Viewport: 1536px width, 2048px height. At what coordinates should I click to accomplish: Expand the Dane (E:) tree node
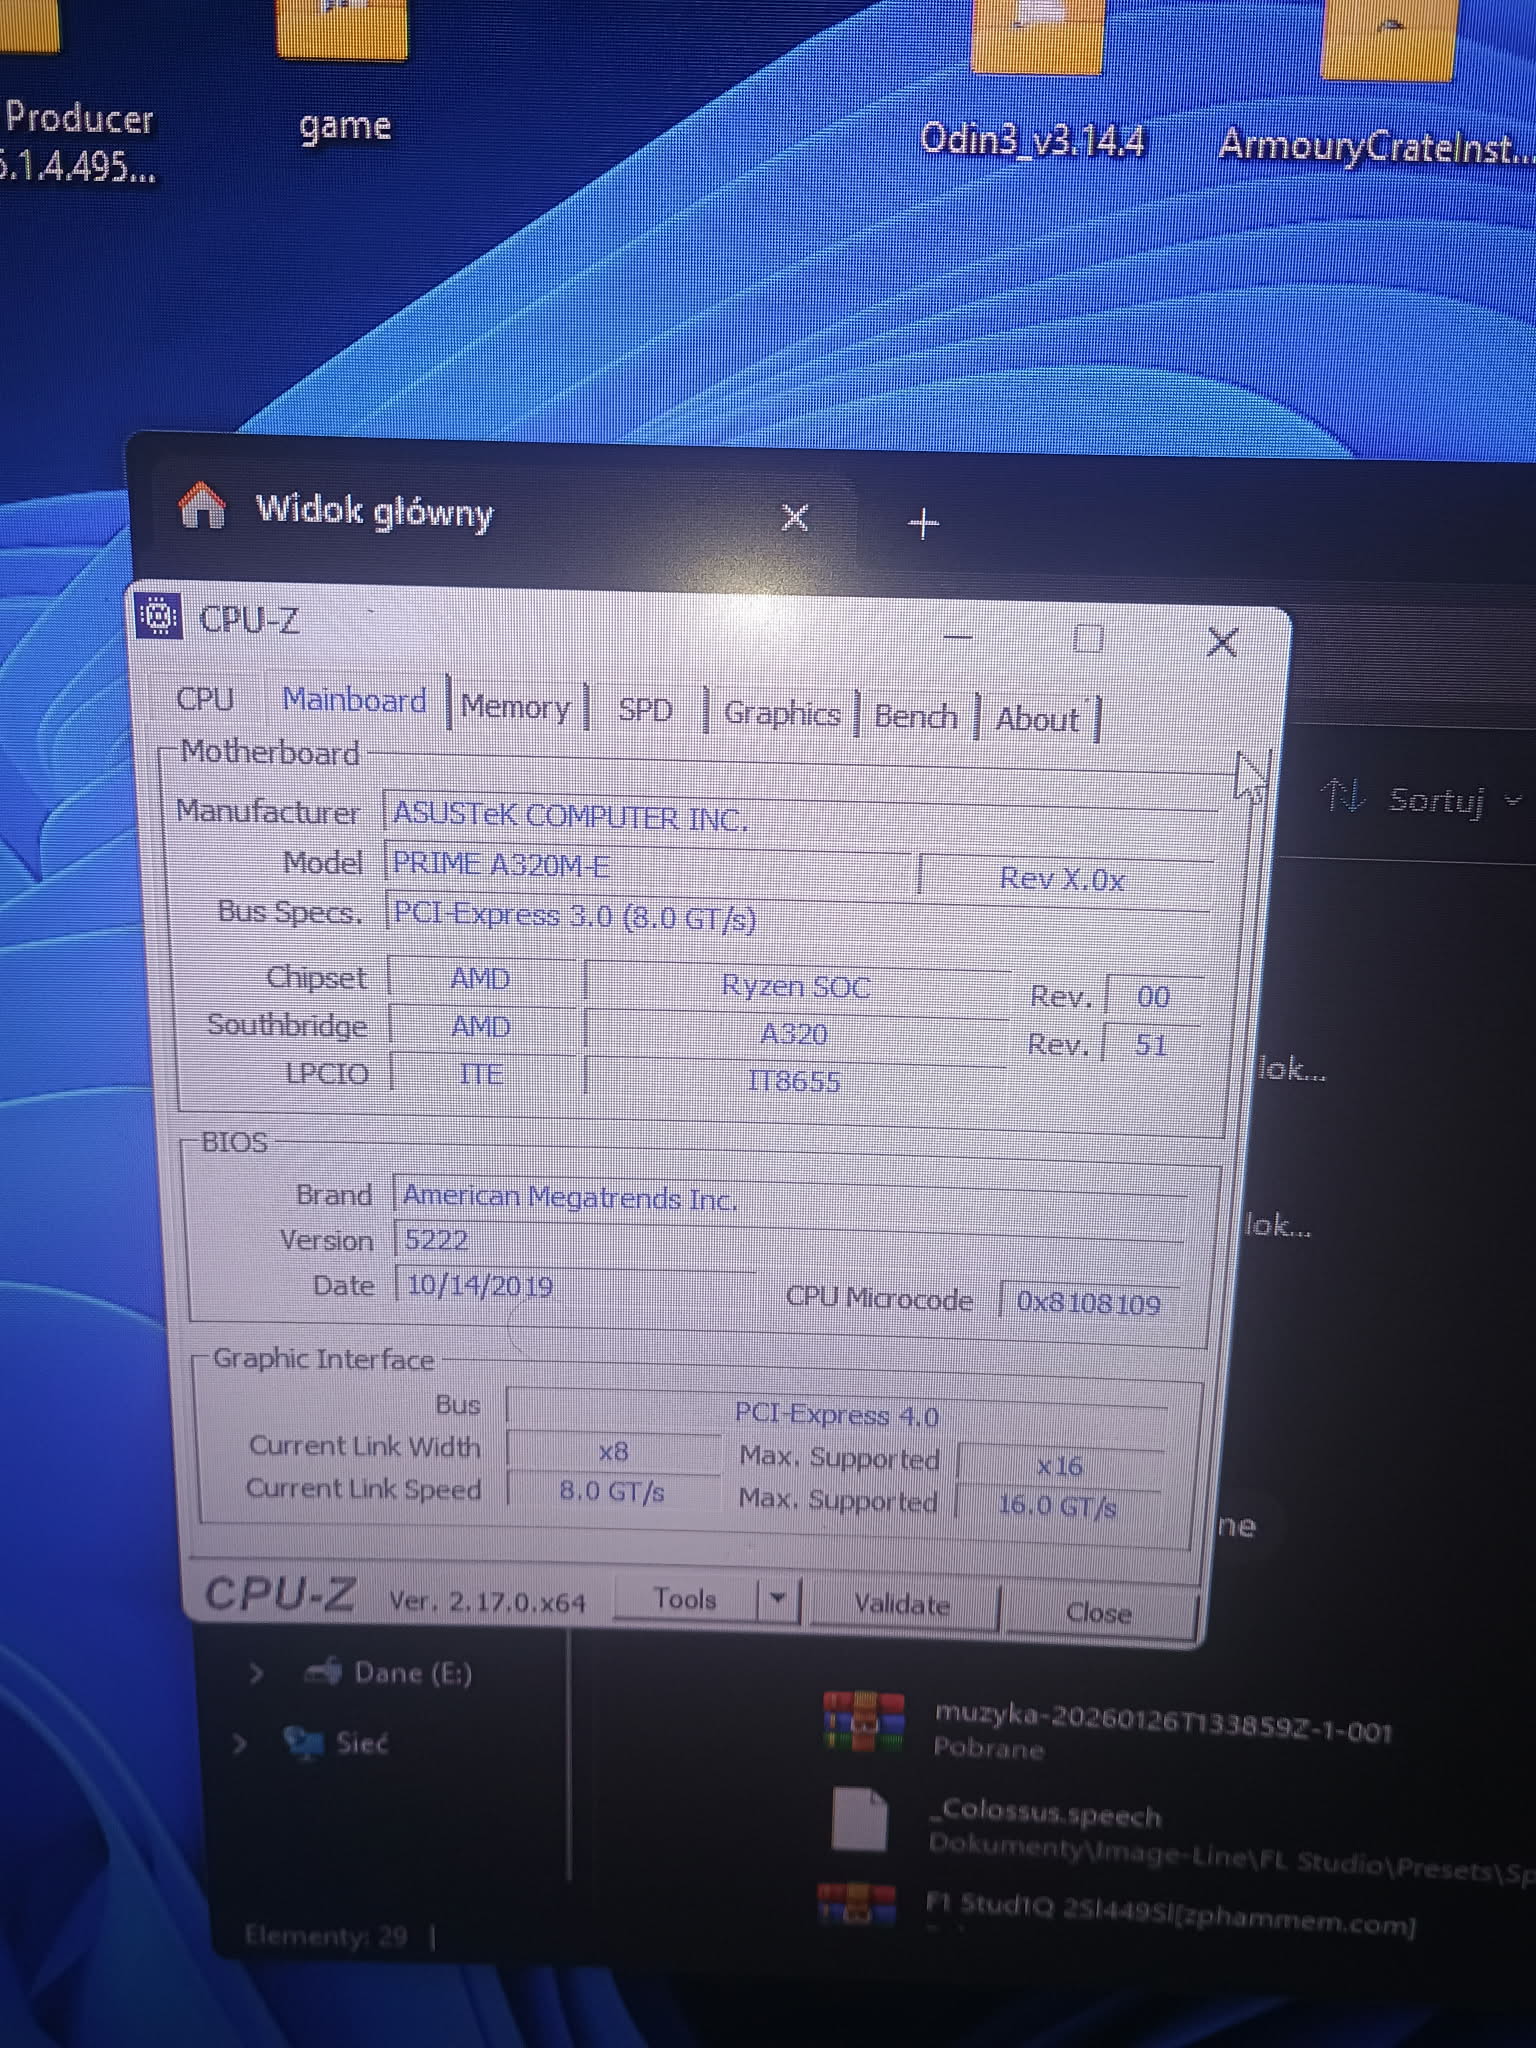[x=256, y=1672]
